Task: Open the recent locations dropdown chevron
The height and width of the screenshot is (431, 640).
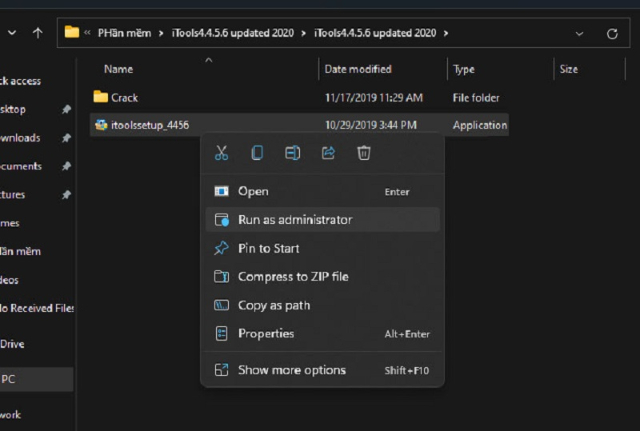Action: 12,33
